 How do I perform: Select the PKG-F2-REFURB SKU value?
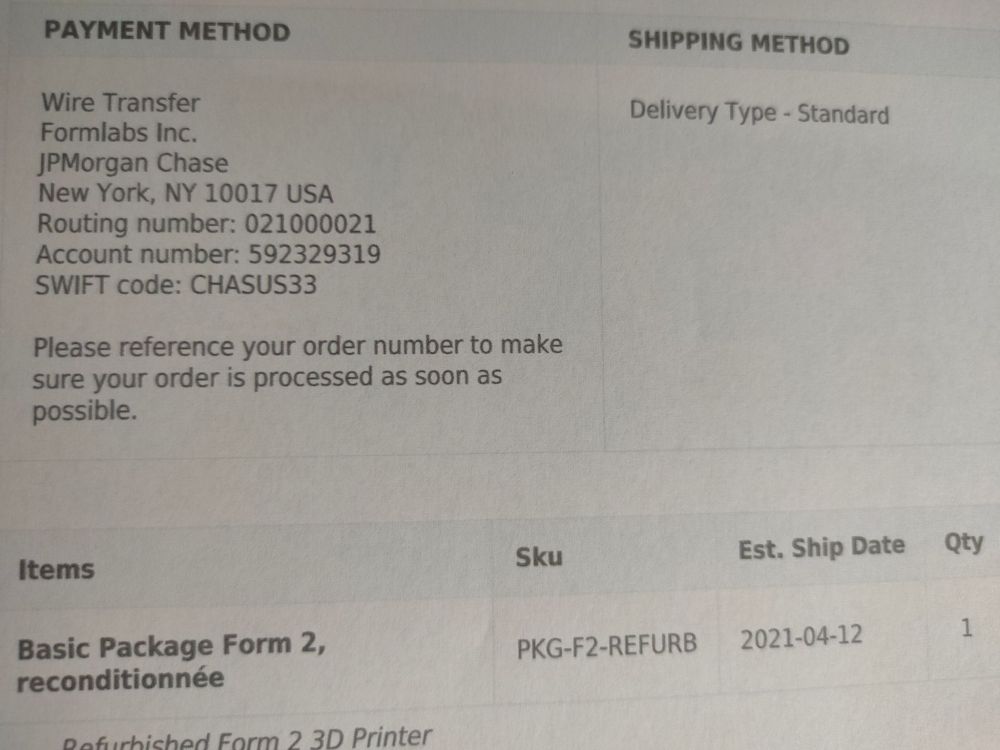click(x=606, y=645)
